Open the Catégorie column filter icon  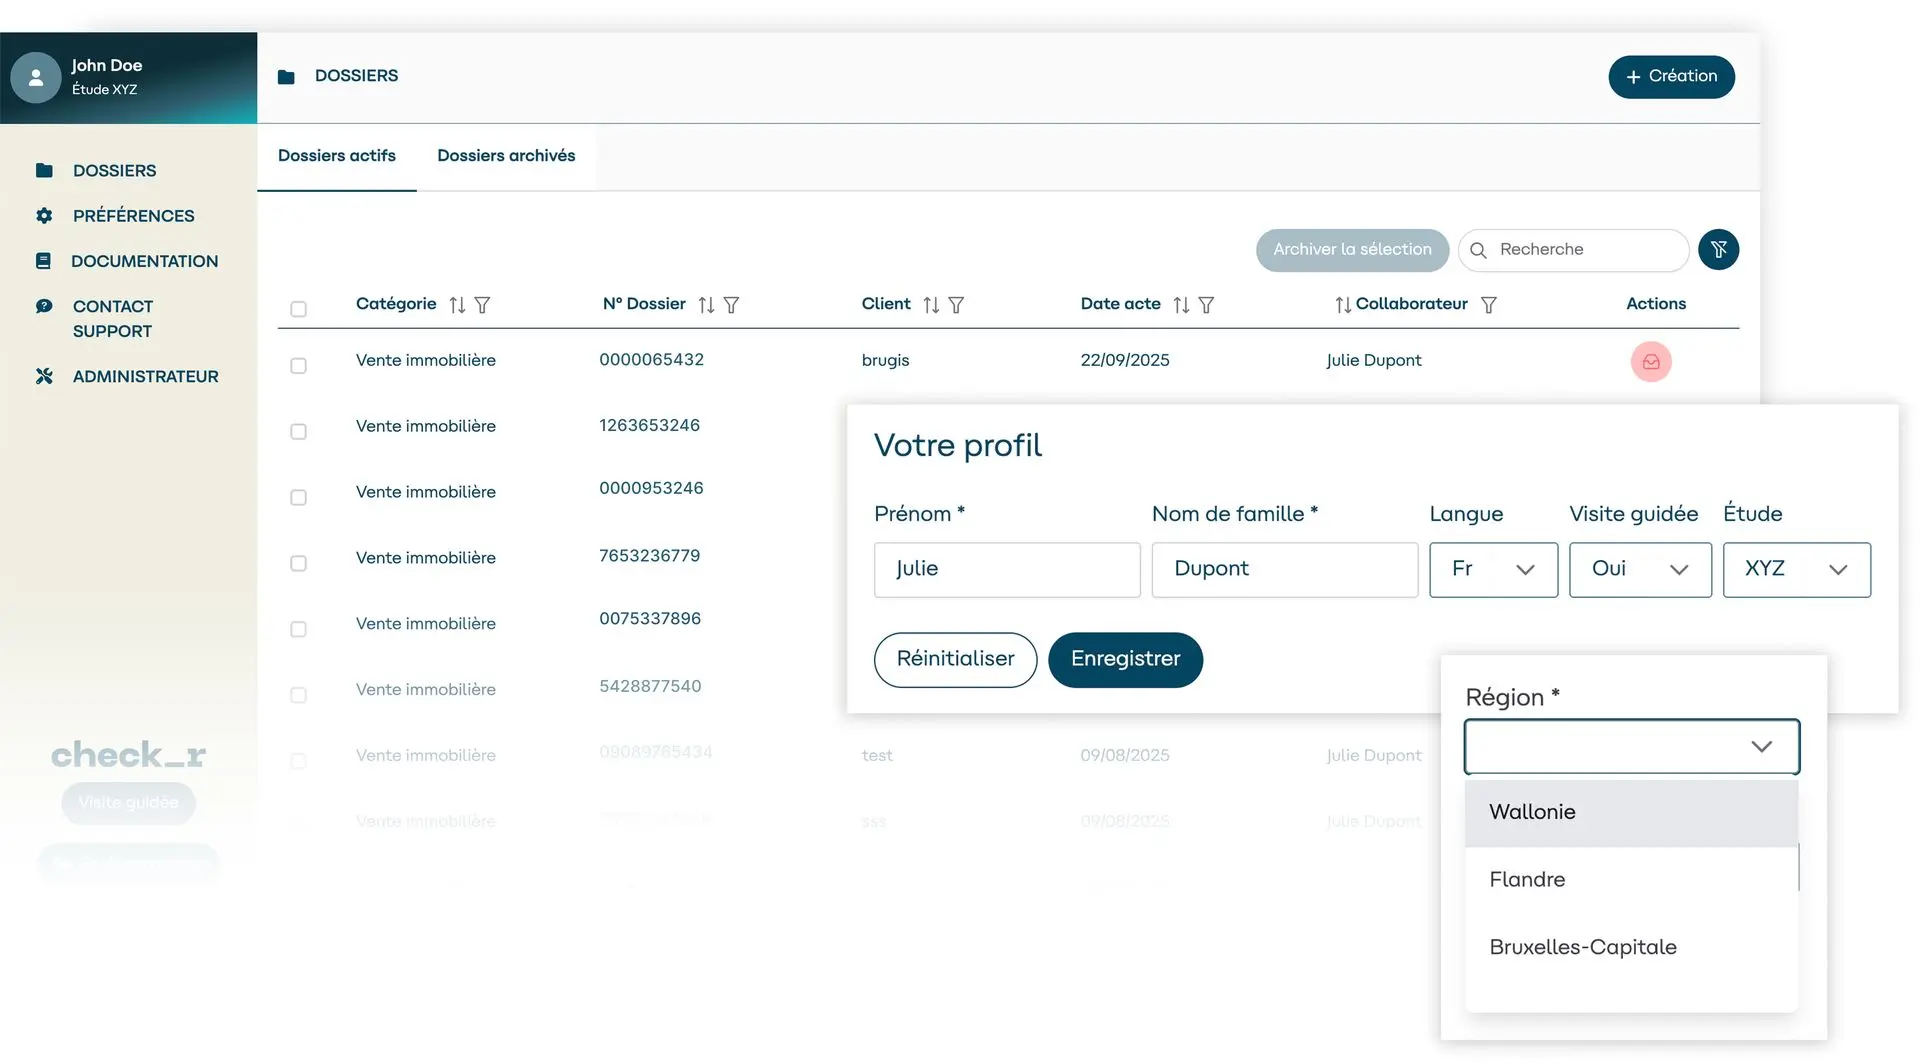[485, 305]
